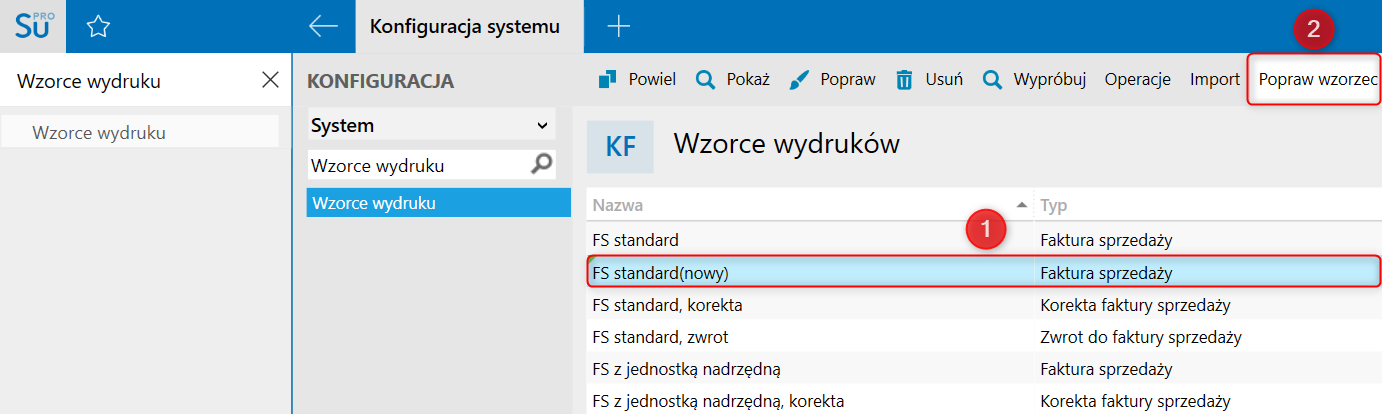The height and width of the screenshot is (414, 1382).
Task: Click the Usuń trash icon
Action: [904, 80]
